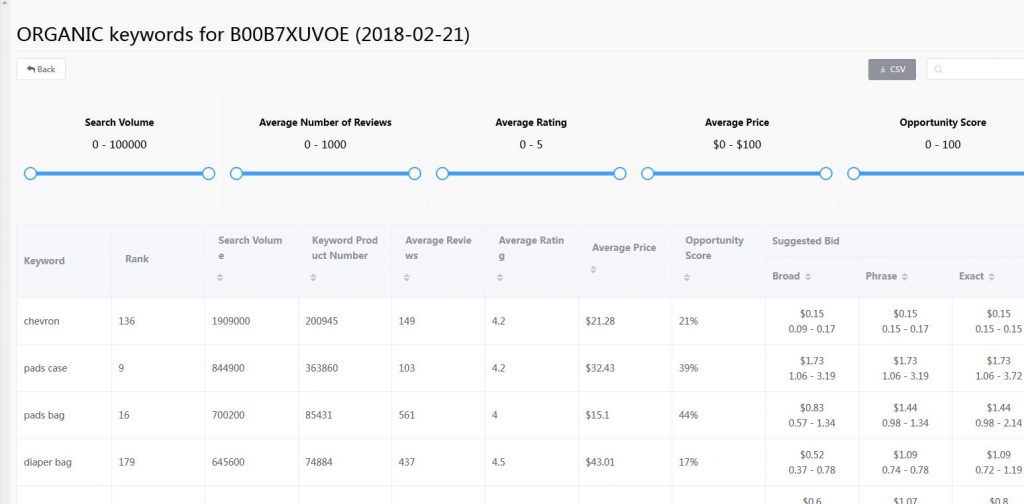The image size is (1024, 504).
Task: Sort by Average Reviews column arrows
Action: coord(408,277)
